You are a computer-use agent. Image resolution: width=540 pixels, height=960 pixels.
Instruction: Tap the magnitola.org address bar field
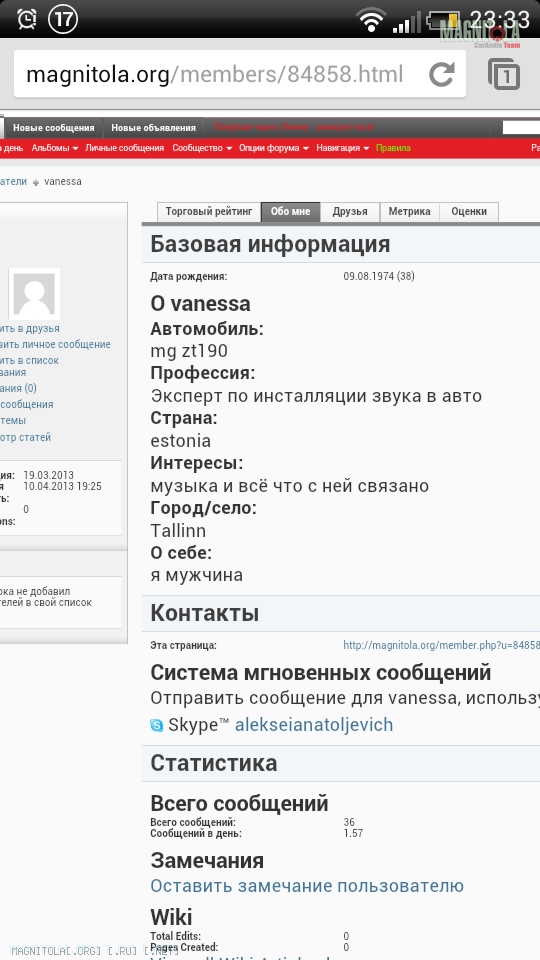coord(239,75)
